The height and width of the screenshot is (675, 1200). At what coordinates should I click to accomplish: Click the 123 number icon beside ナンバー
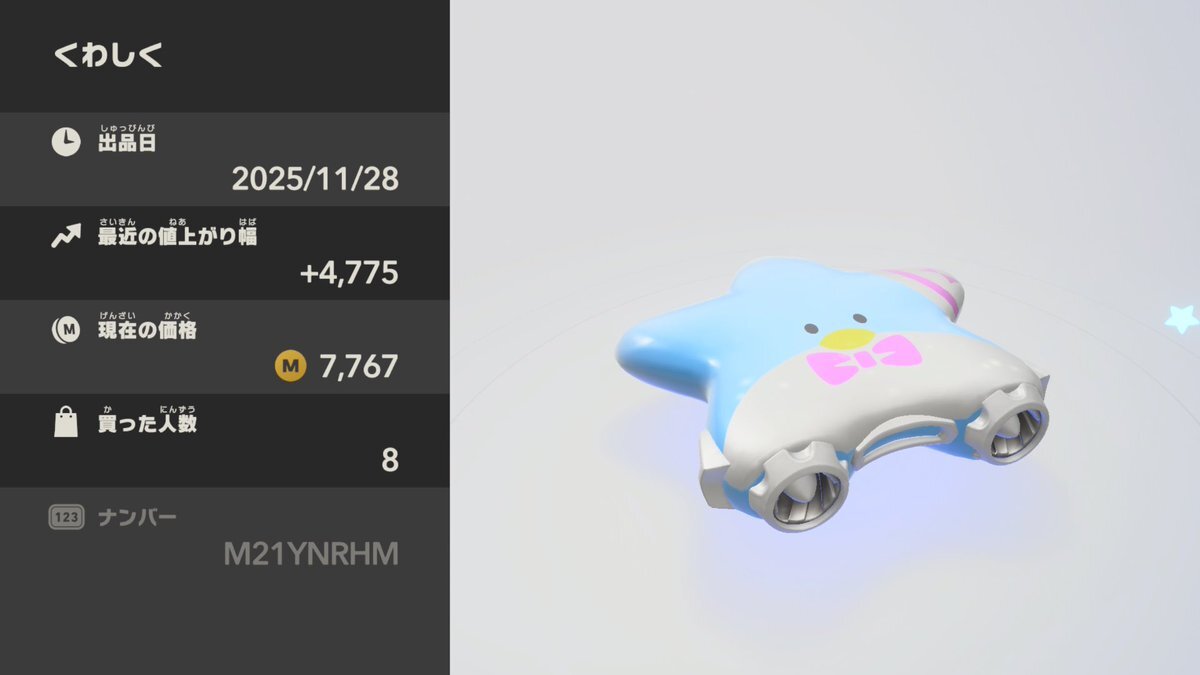[66, 517]
